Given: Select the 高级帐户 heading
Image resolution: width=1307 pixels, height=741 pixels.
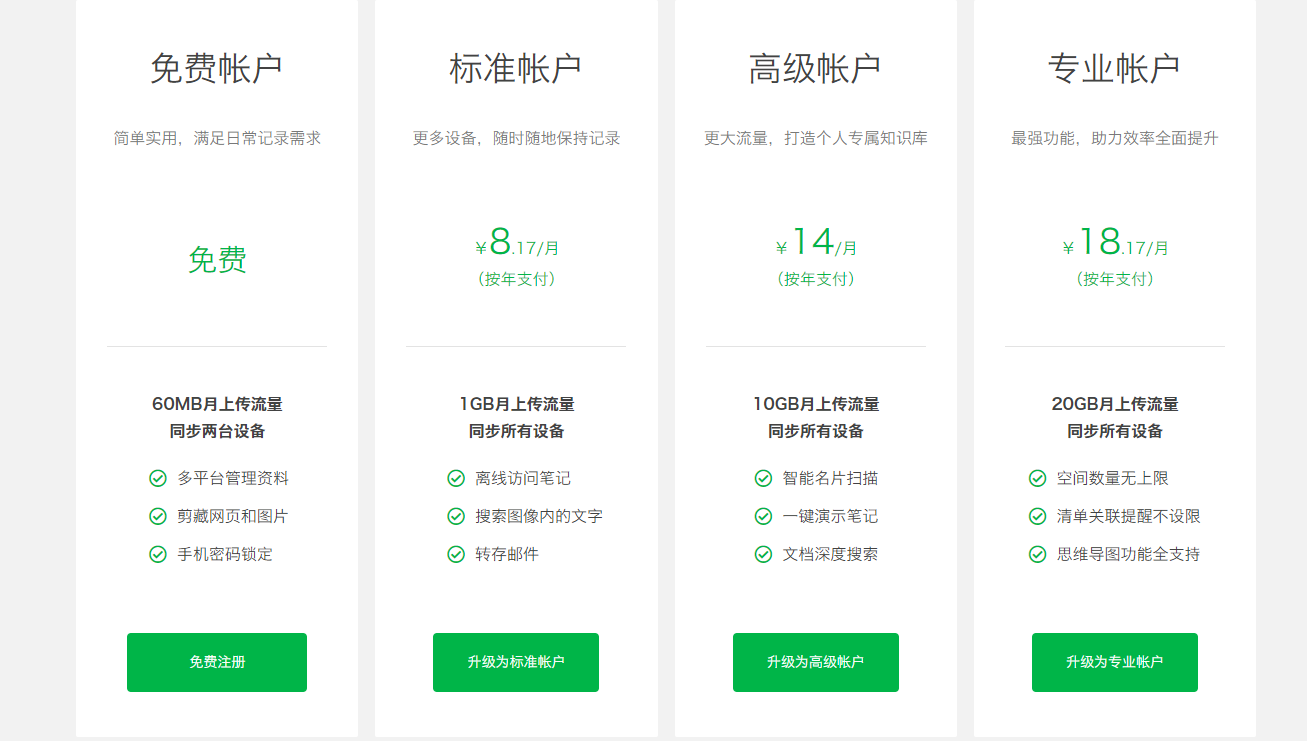Looking at the screenshot, I should coord(815,68).
